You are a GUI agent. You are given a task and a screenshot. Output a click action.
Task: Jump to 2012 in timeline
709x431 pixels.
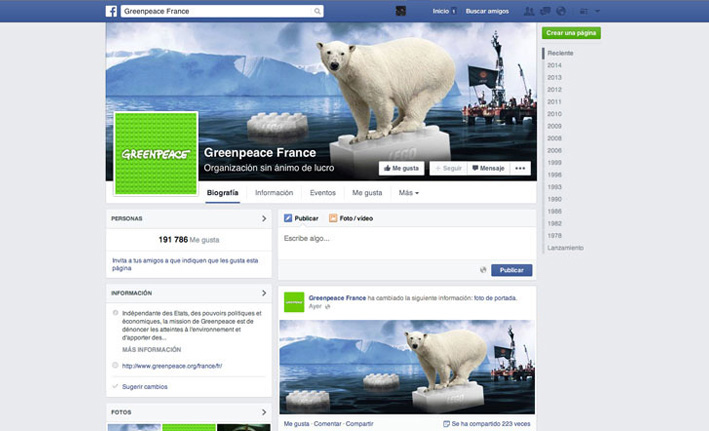pos(554,90)
